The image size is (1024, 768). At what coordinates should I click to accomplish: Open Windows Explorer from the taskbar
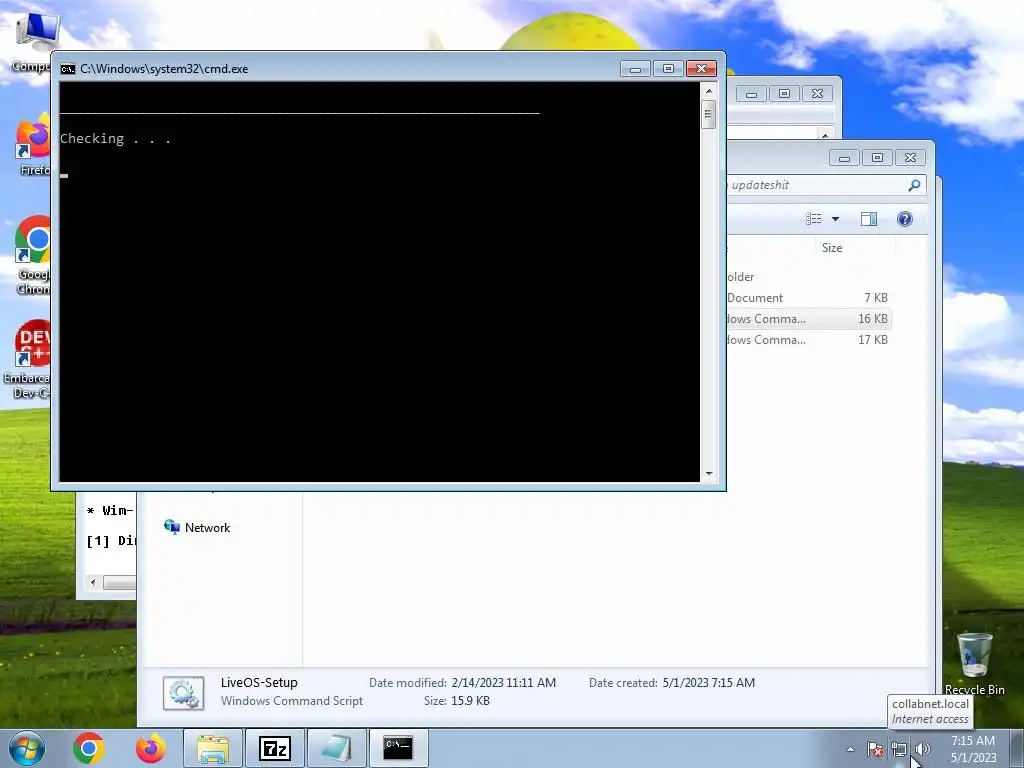pyautogui.click(x=213, y=748)
